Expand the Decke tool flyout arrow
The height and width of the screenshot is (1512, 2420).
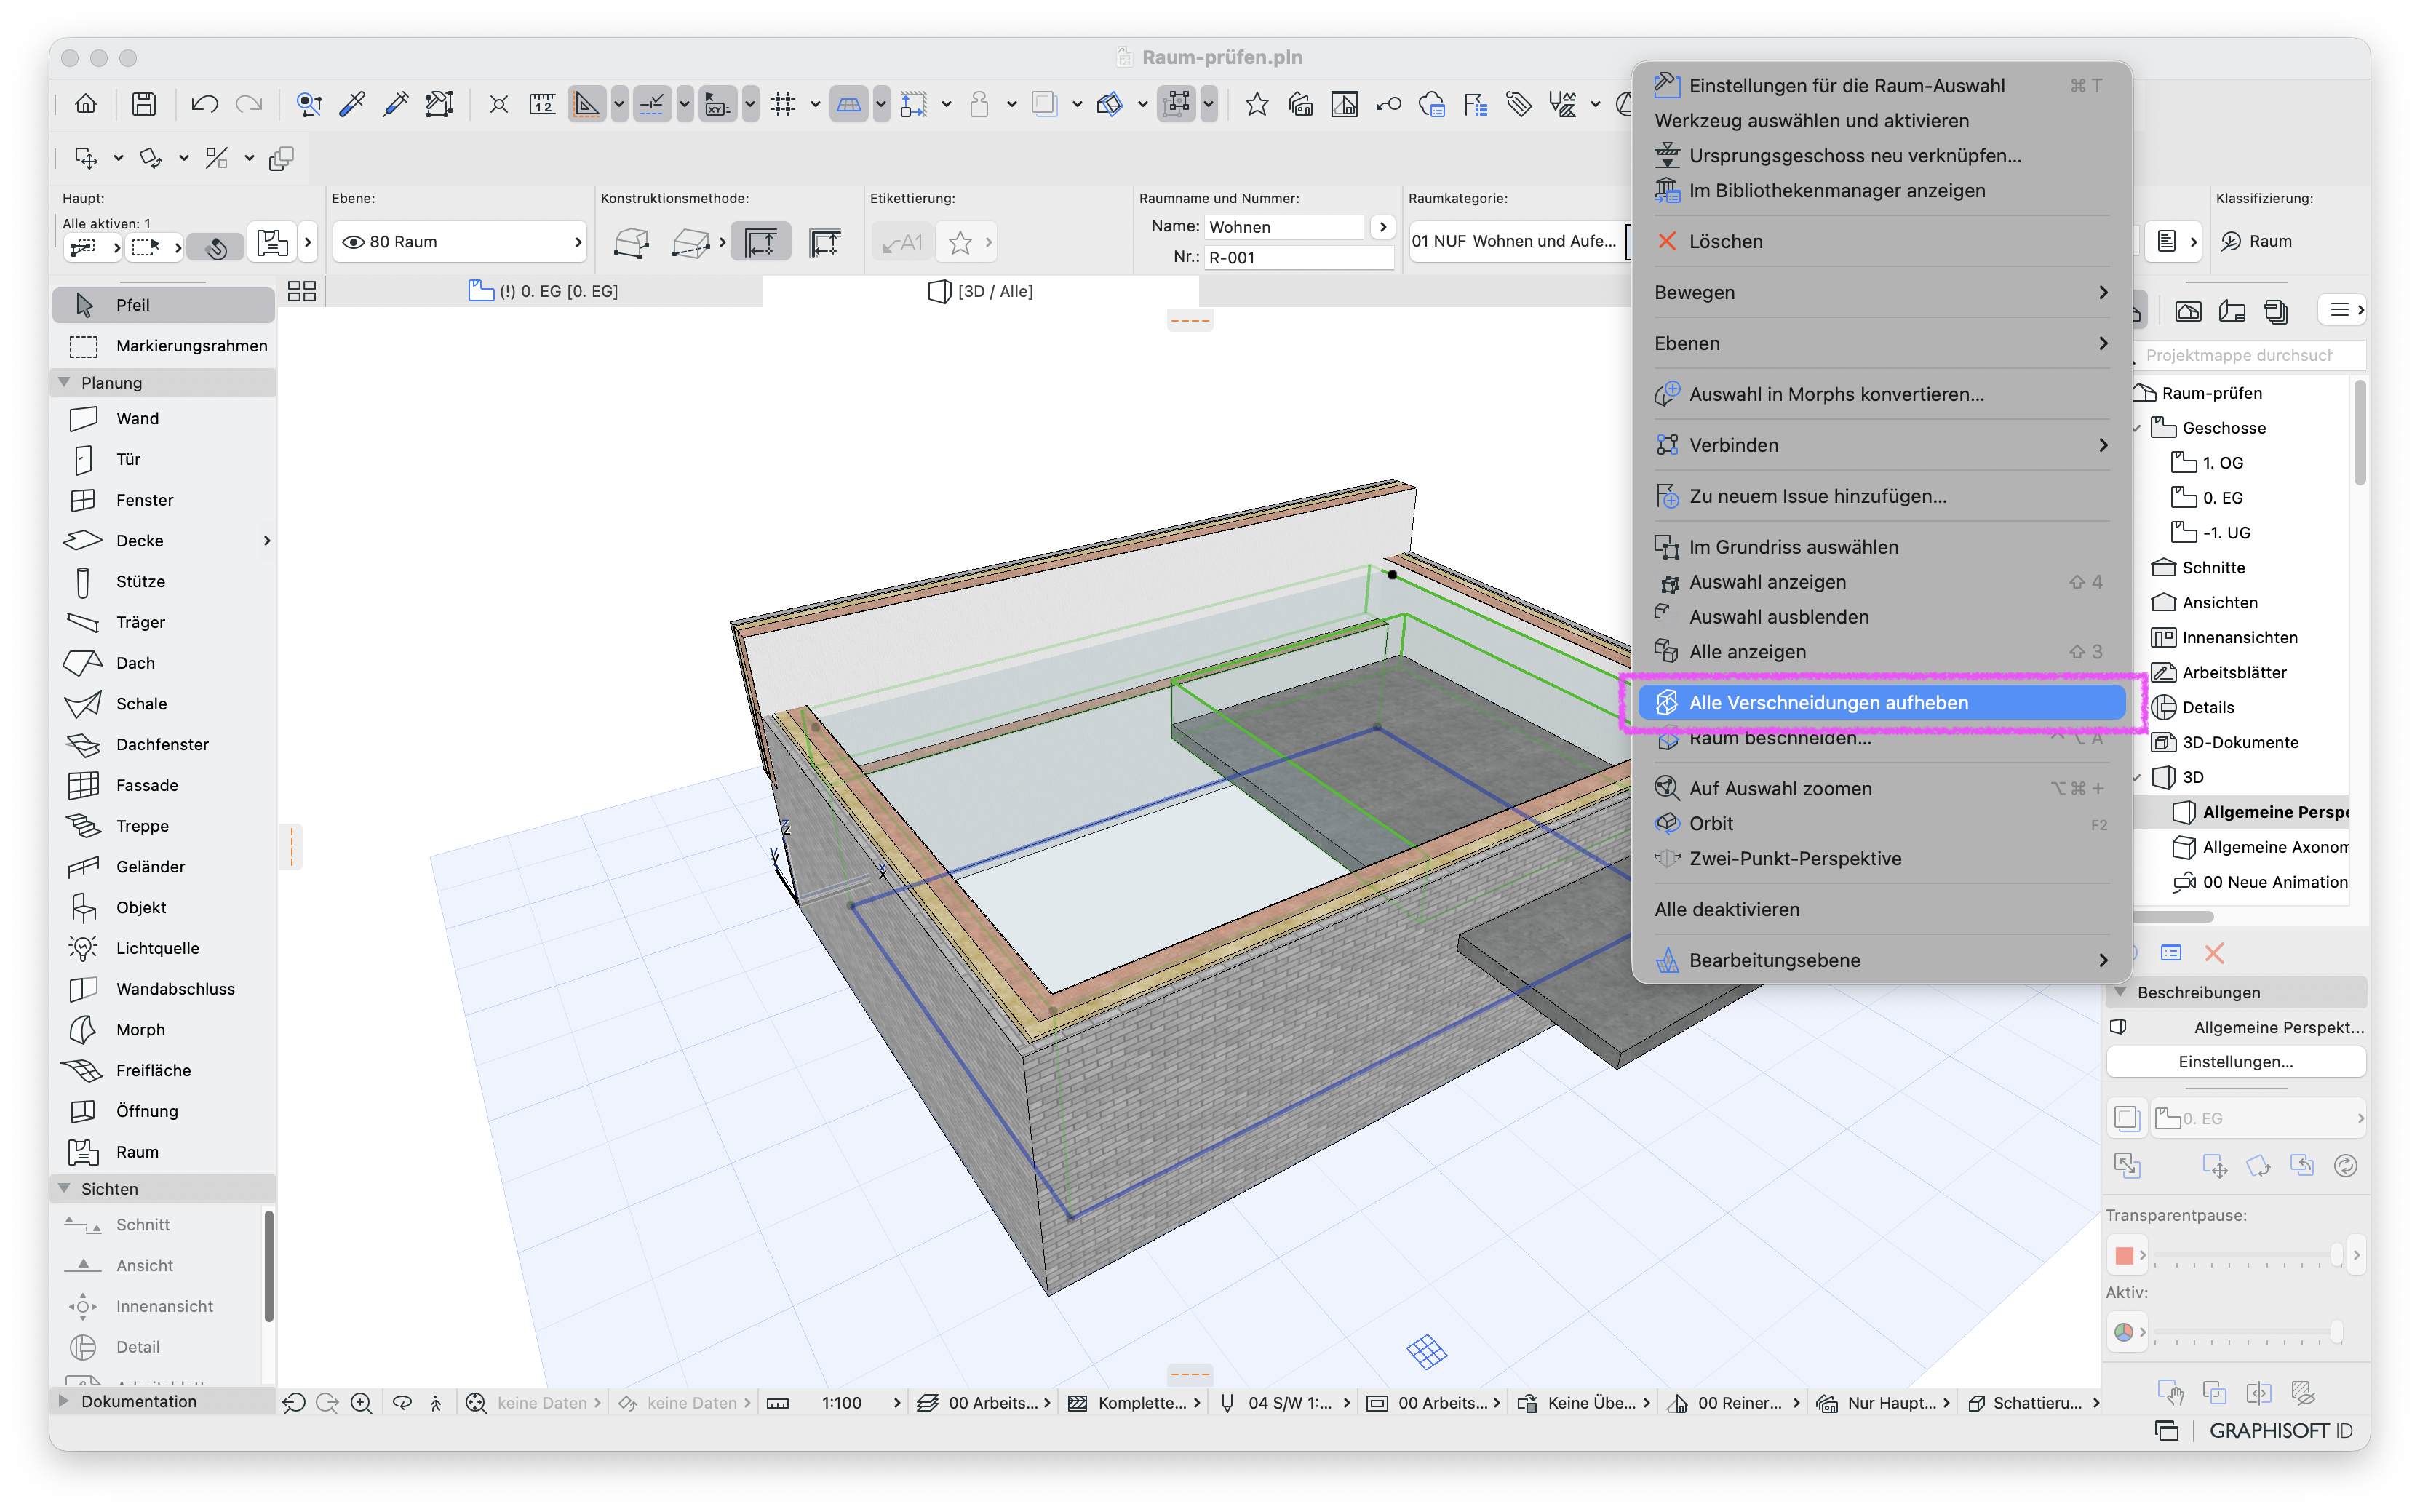coord(267,541)
